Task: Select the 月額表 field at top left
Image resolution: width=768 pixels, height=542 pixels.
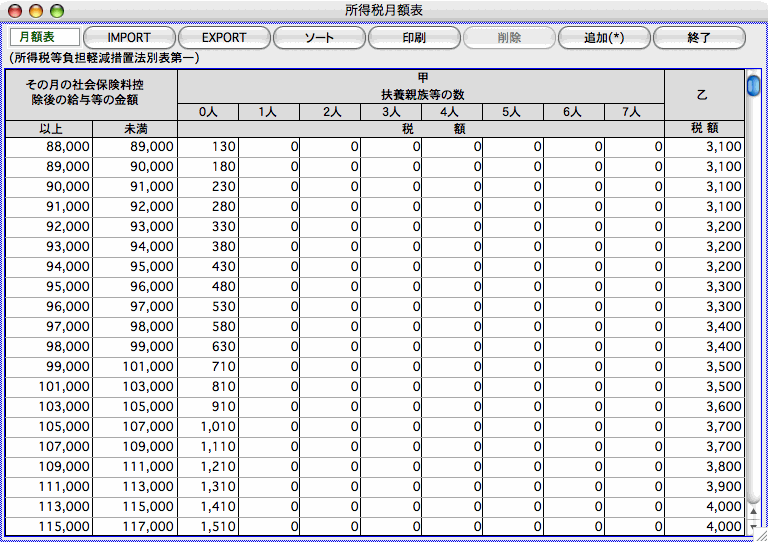Action: click(x=44, y=37)
